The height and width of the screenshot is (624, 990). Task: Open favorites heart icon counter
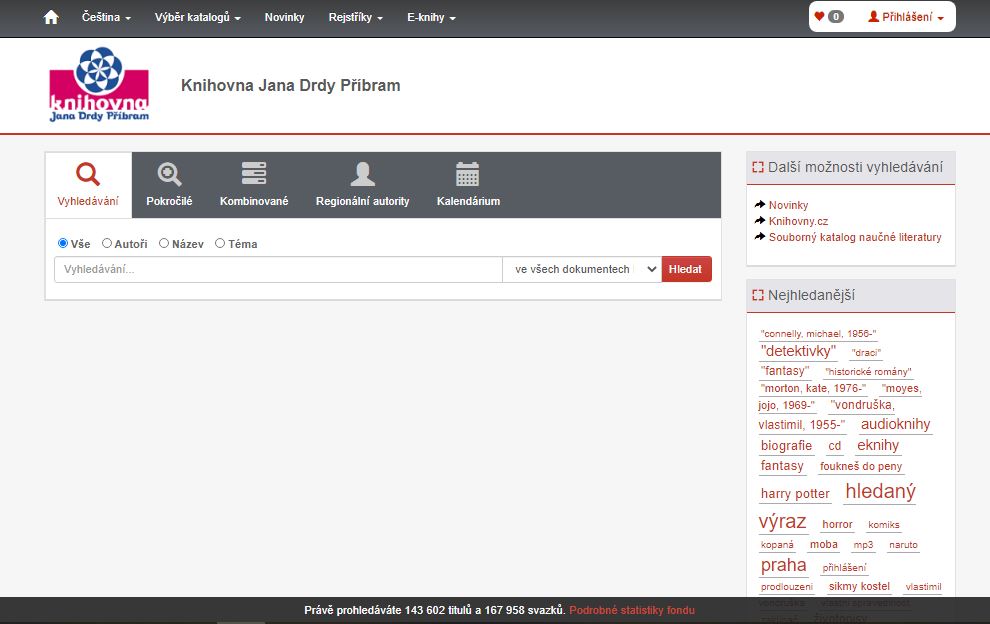828,17
